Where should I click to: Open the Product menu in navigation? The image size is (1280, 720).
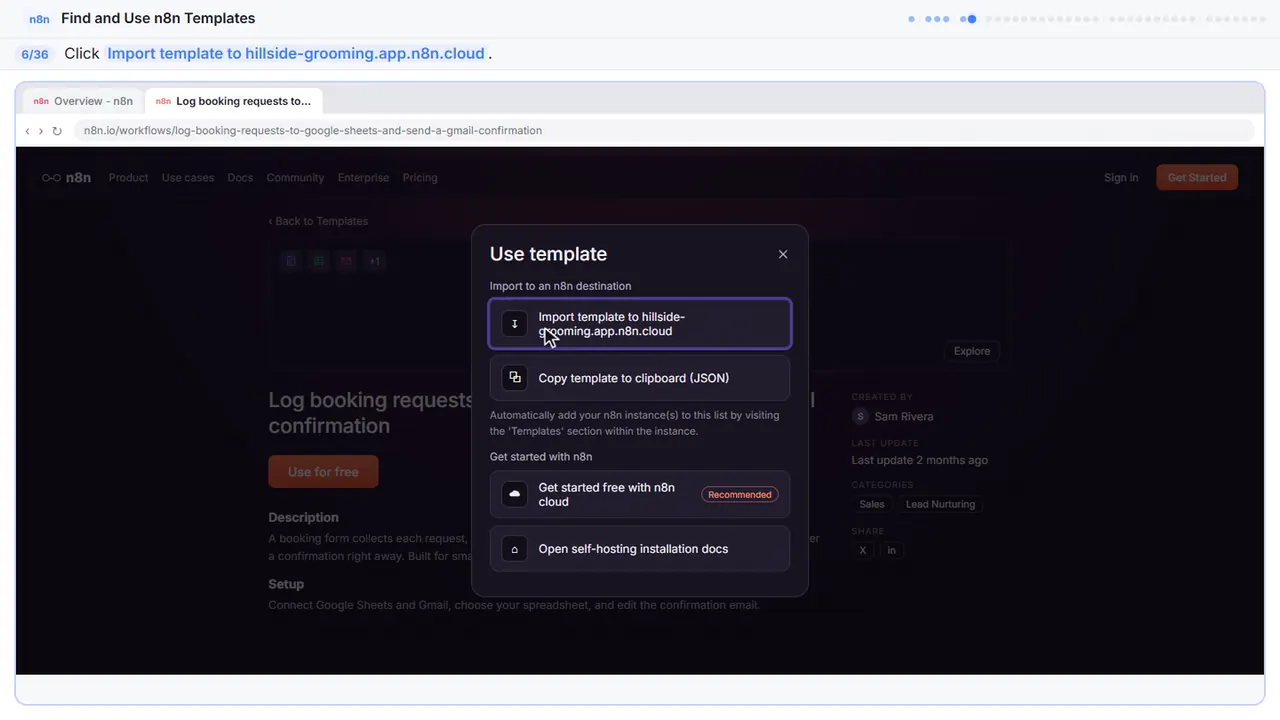(128, 178)
